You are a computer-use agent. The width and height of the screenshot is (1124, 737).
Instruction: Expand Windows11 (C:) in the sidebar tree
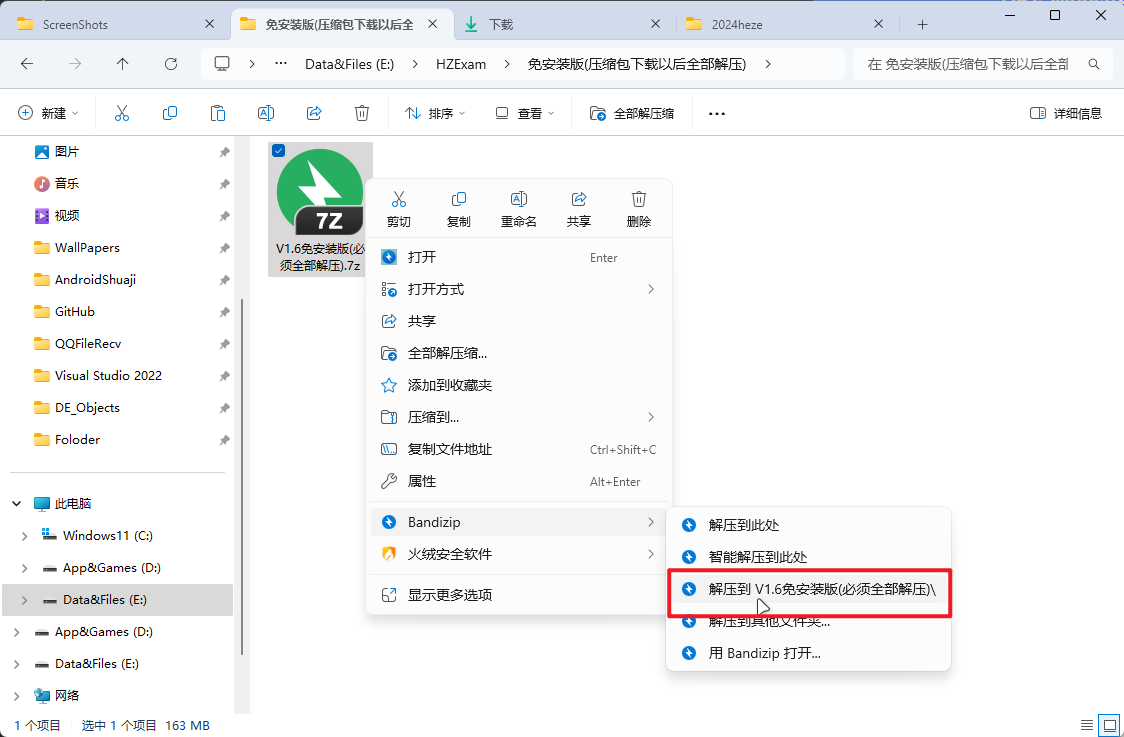pos(22,535)
